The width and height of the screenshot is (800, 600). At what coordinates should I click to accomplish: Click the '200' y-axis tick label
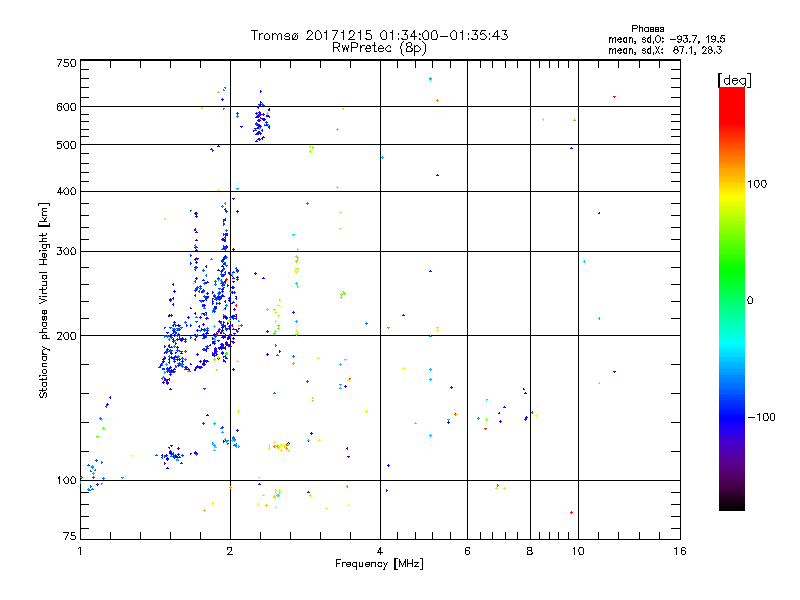click(x=66, y=336)
